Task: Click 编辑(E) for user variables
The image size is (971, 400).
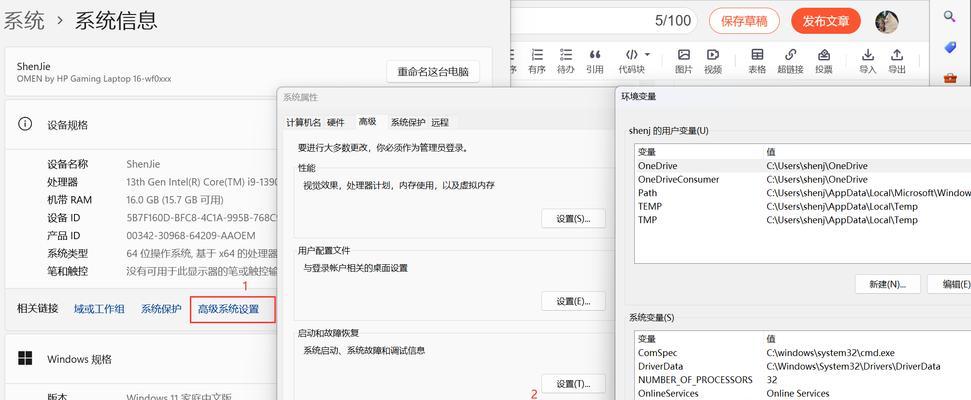Action: pos(949,284)
